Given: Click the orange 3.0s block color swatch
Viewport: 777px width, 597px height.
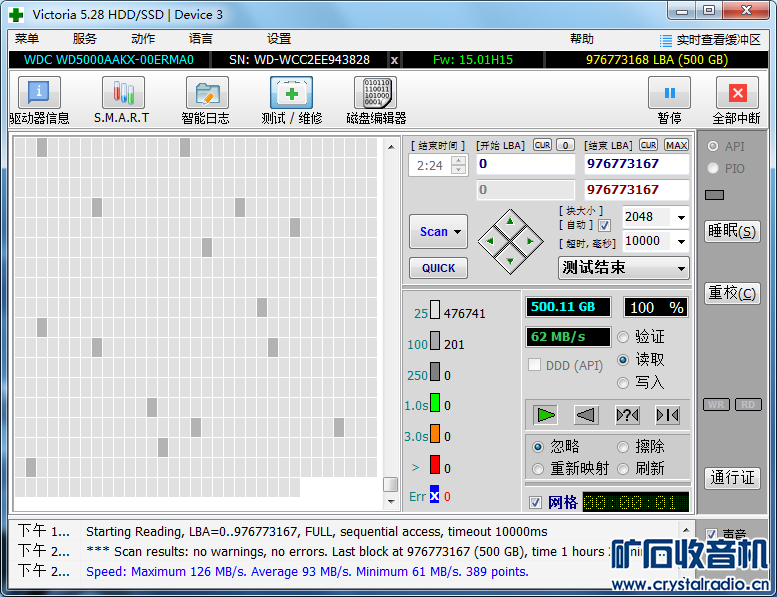Looking at the screenshot, I should (435, 433).
